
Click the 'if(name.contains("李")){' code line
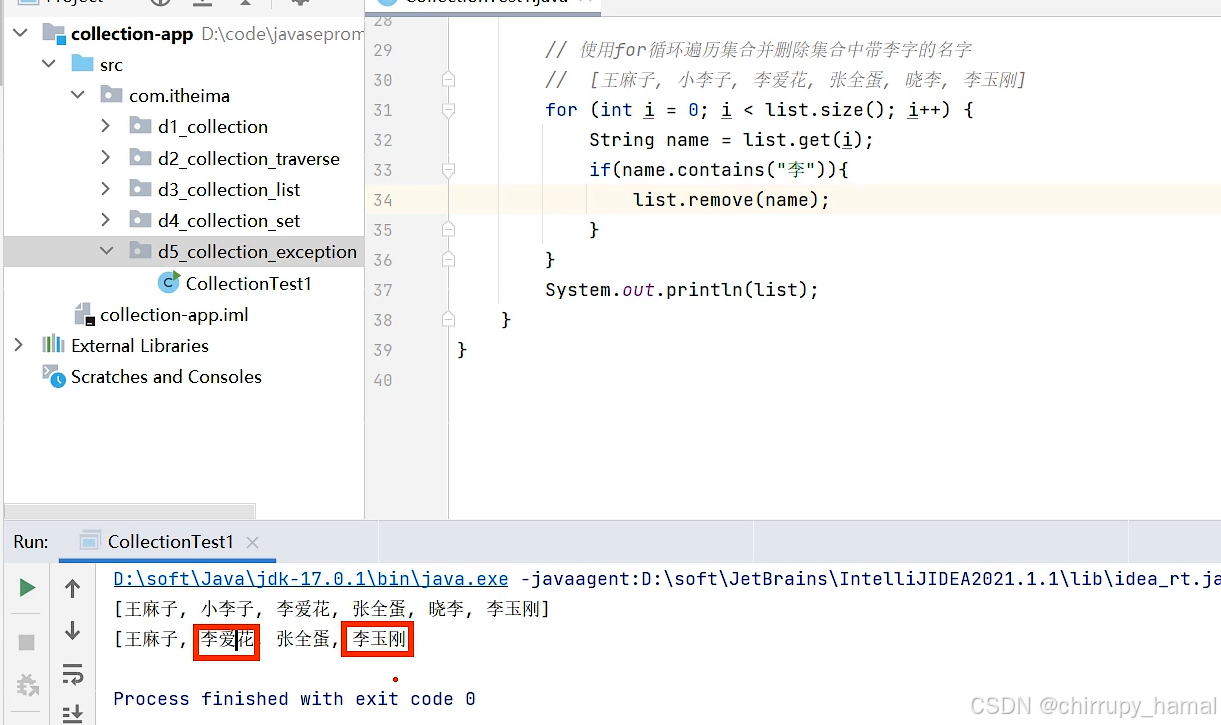tap(719, 170)
